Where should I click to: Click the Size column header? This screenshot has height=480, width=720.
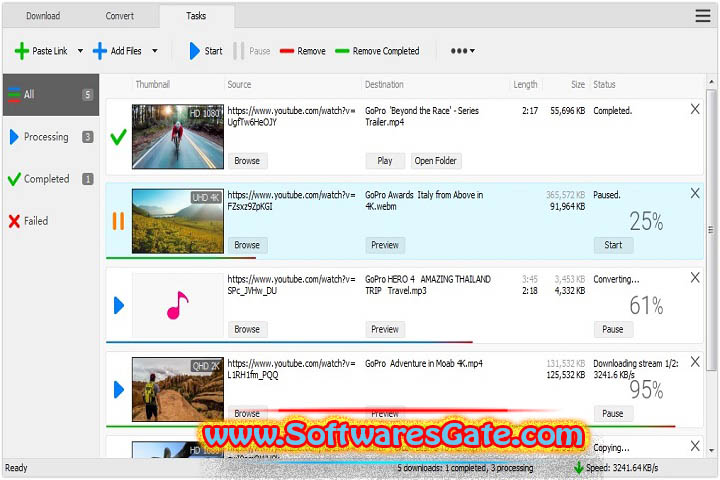578,85
